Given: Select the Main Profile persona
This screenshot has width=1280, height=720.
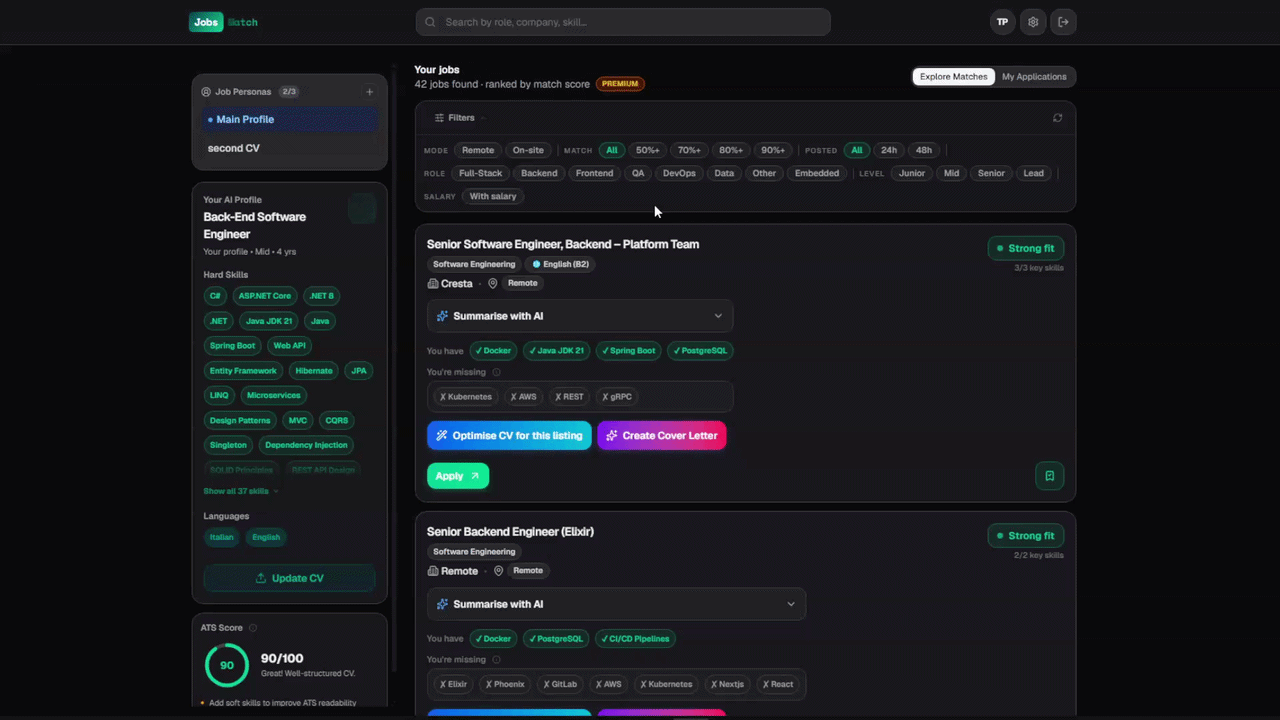Looking at the screenshot, I should click(290, 120).
